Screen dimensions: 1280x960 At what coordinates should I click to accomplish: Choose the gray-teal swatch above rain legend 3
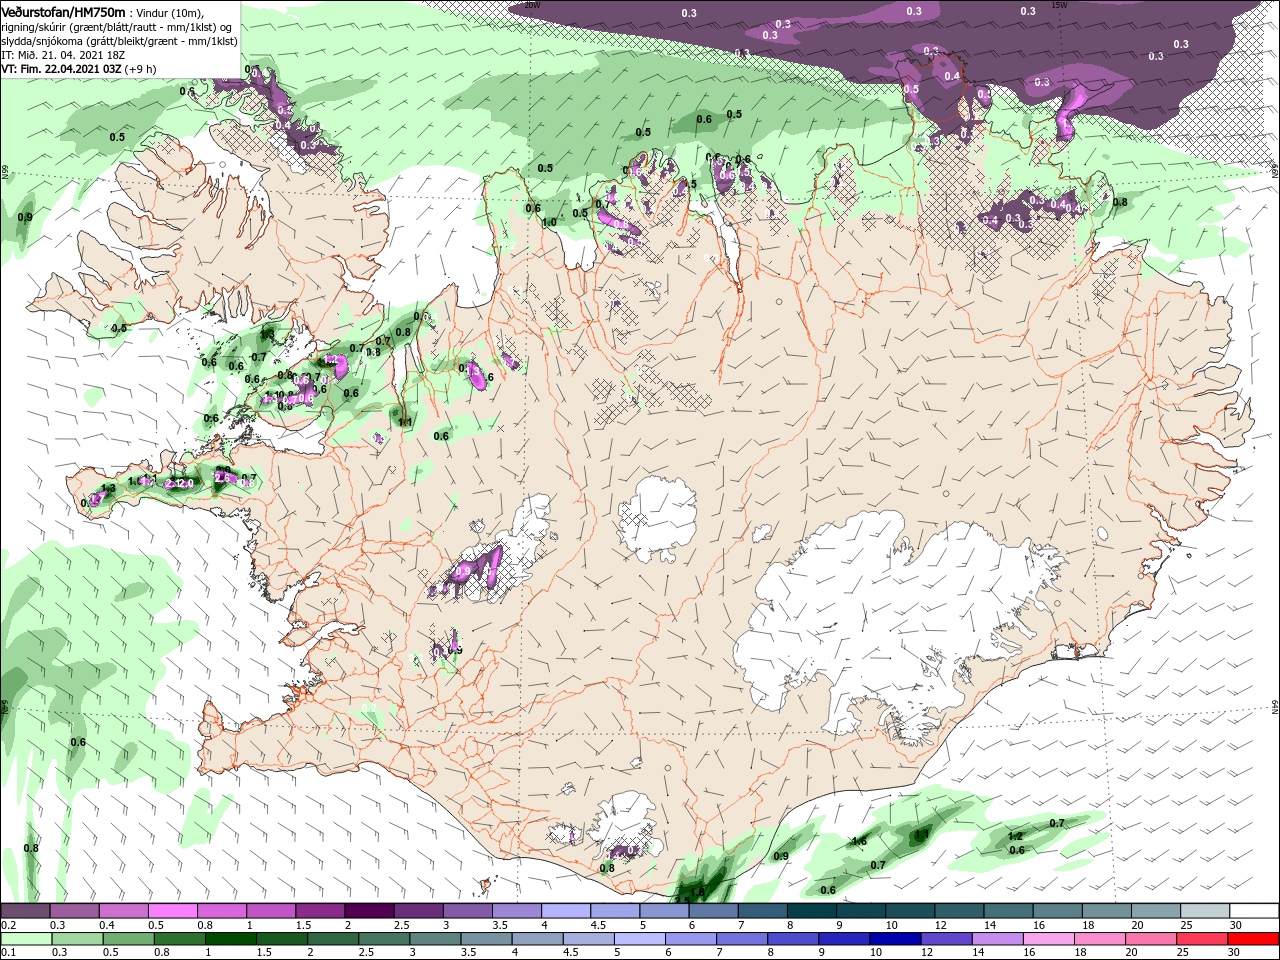pos(436,939)
